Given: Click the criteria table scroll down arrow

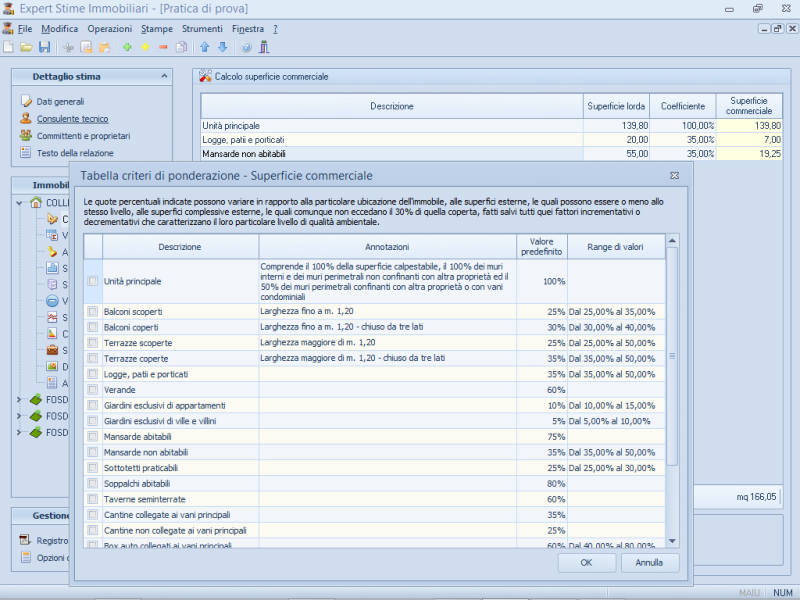Looking at the screenshot, I should tap(672, 541).
